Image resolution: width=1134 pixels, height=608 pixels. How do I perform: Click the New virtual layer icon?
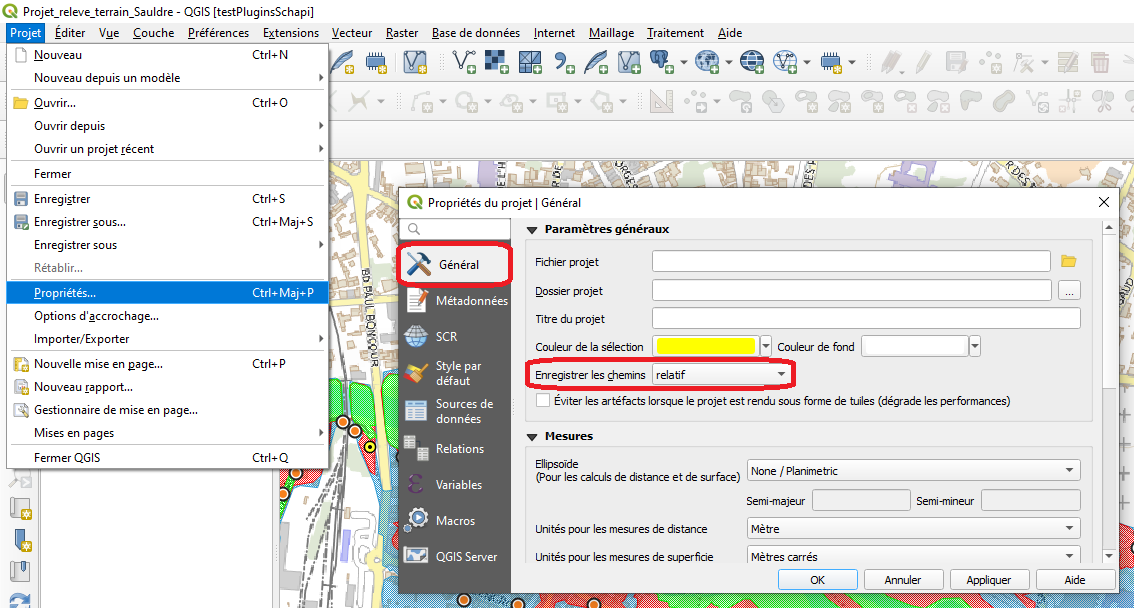pos(415,62)
